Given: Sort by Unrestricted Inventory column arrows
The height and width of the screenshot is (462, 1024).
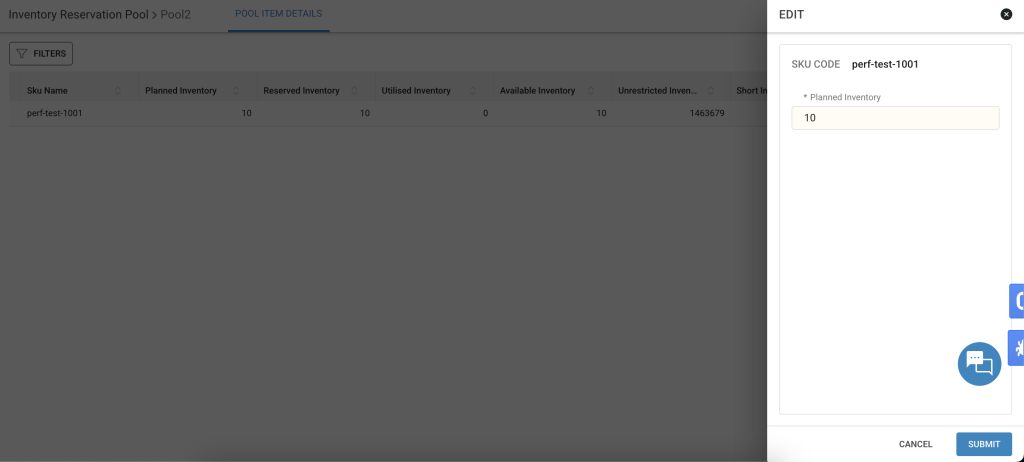Looking at the screenshot, I should (709, 91).
